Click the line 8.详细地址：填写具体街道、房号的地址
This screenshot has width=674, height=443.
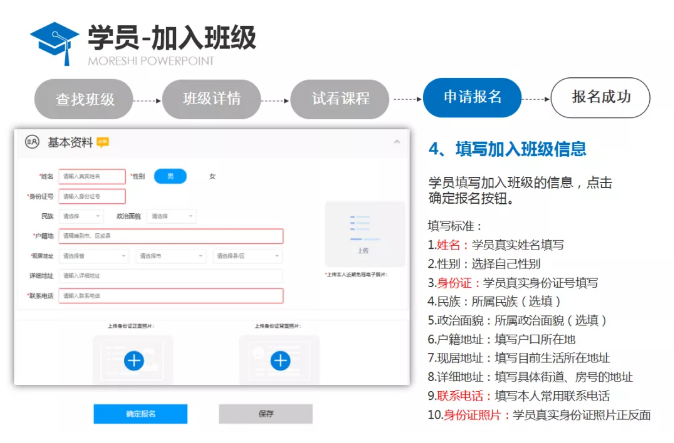click(530, 377)
